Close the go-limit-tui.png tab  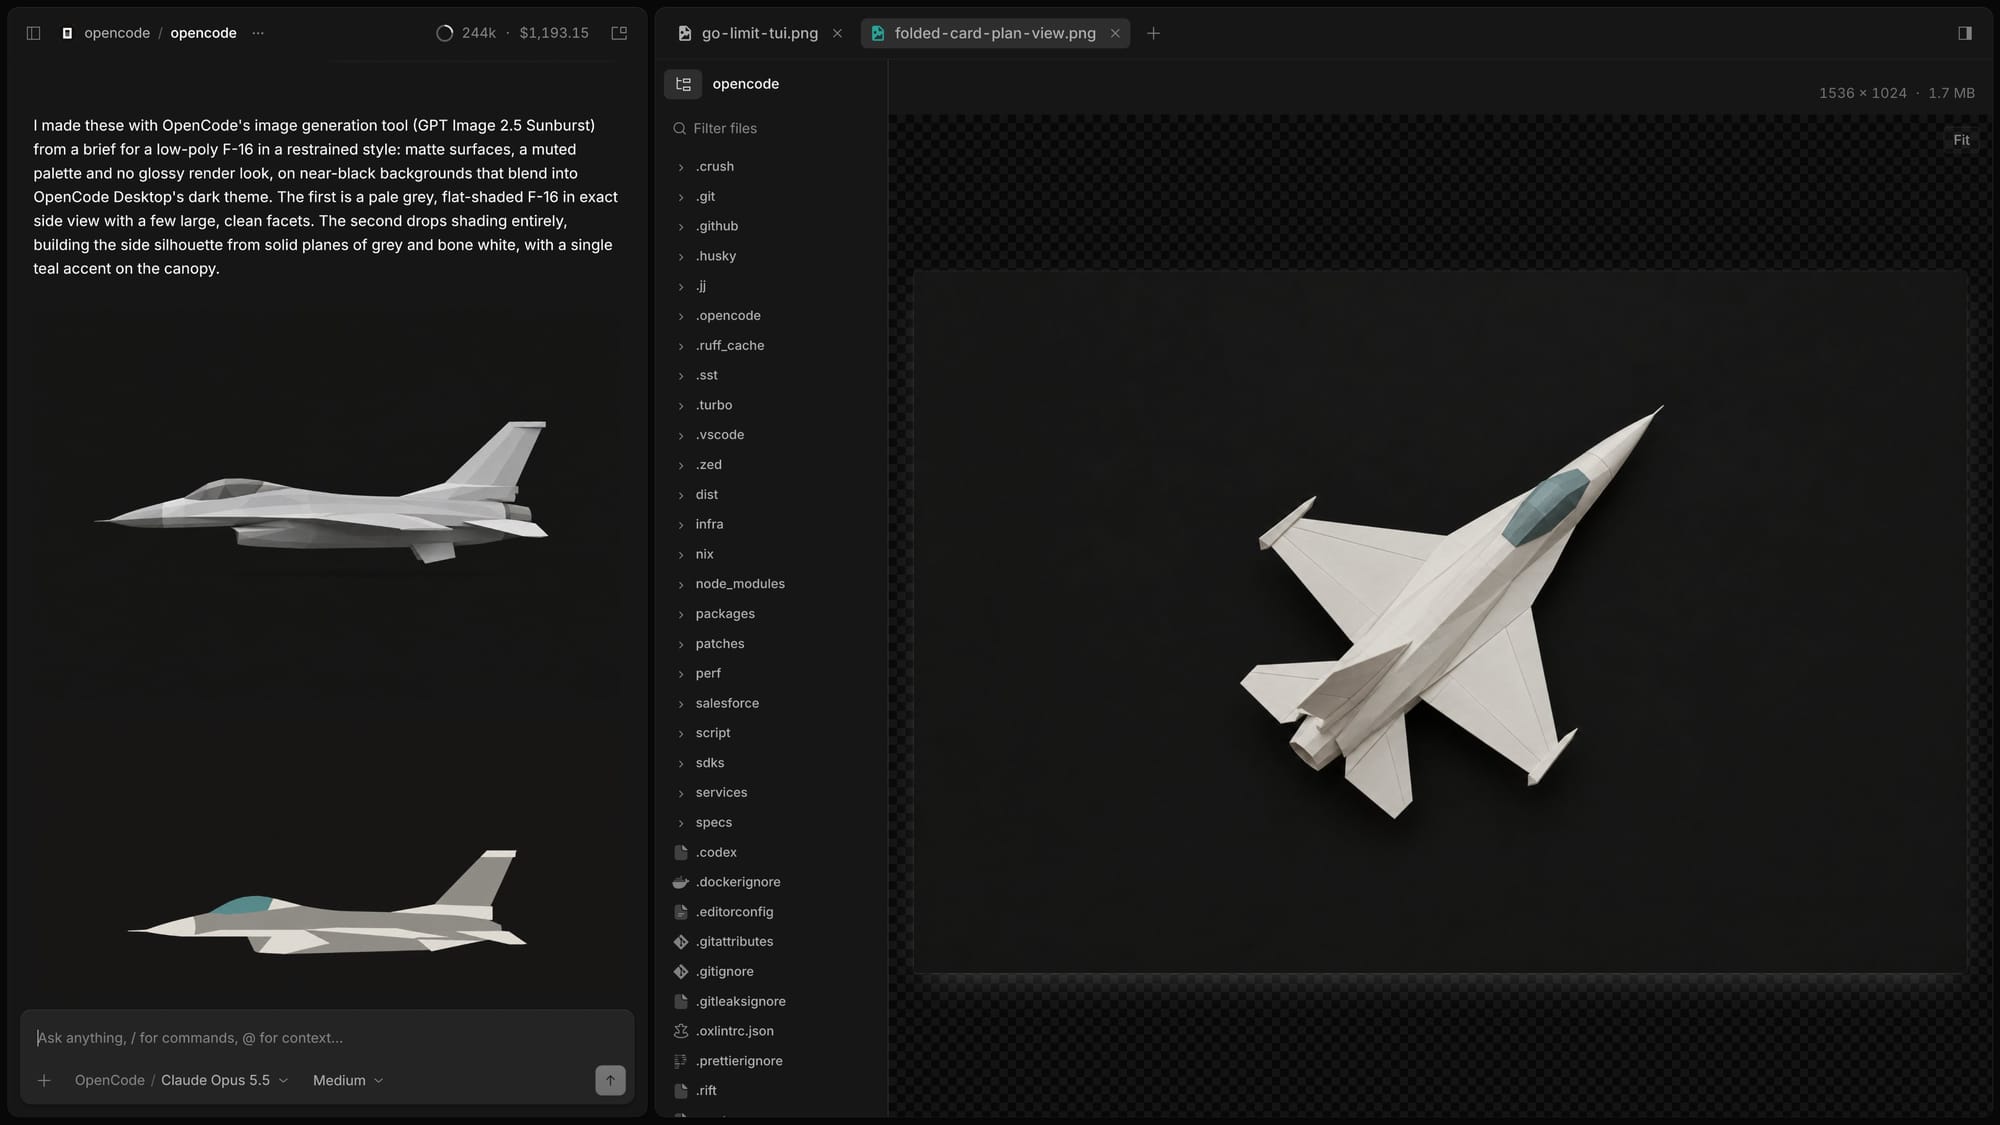[x=837, y=33]
